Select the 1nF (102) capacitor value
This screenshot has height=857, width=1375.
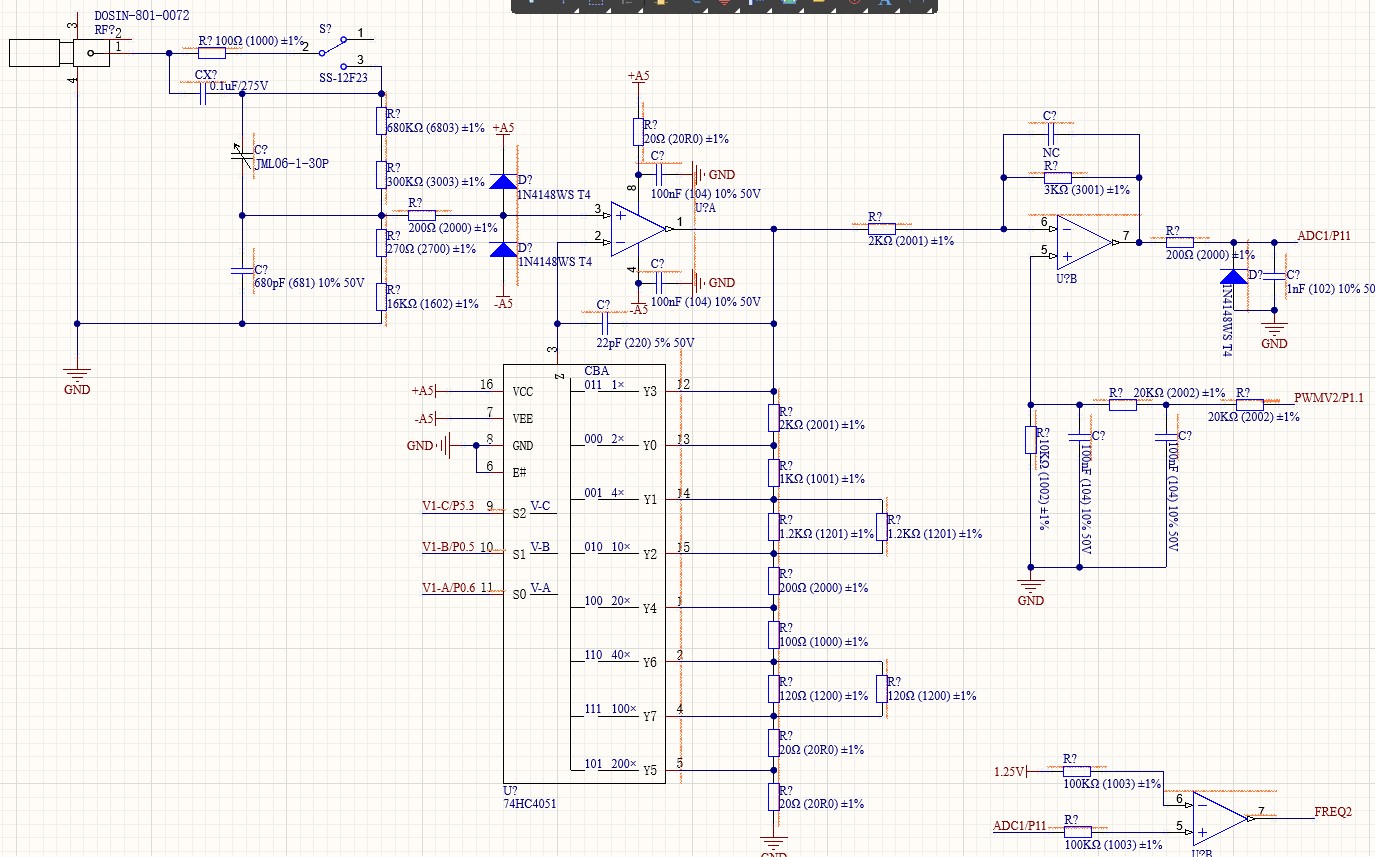pyautogui.click(x=1331, y=289)
